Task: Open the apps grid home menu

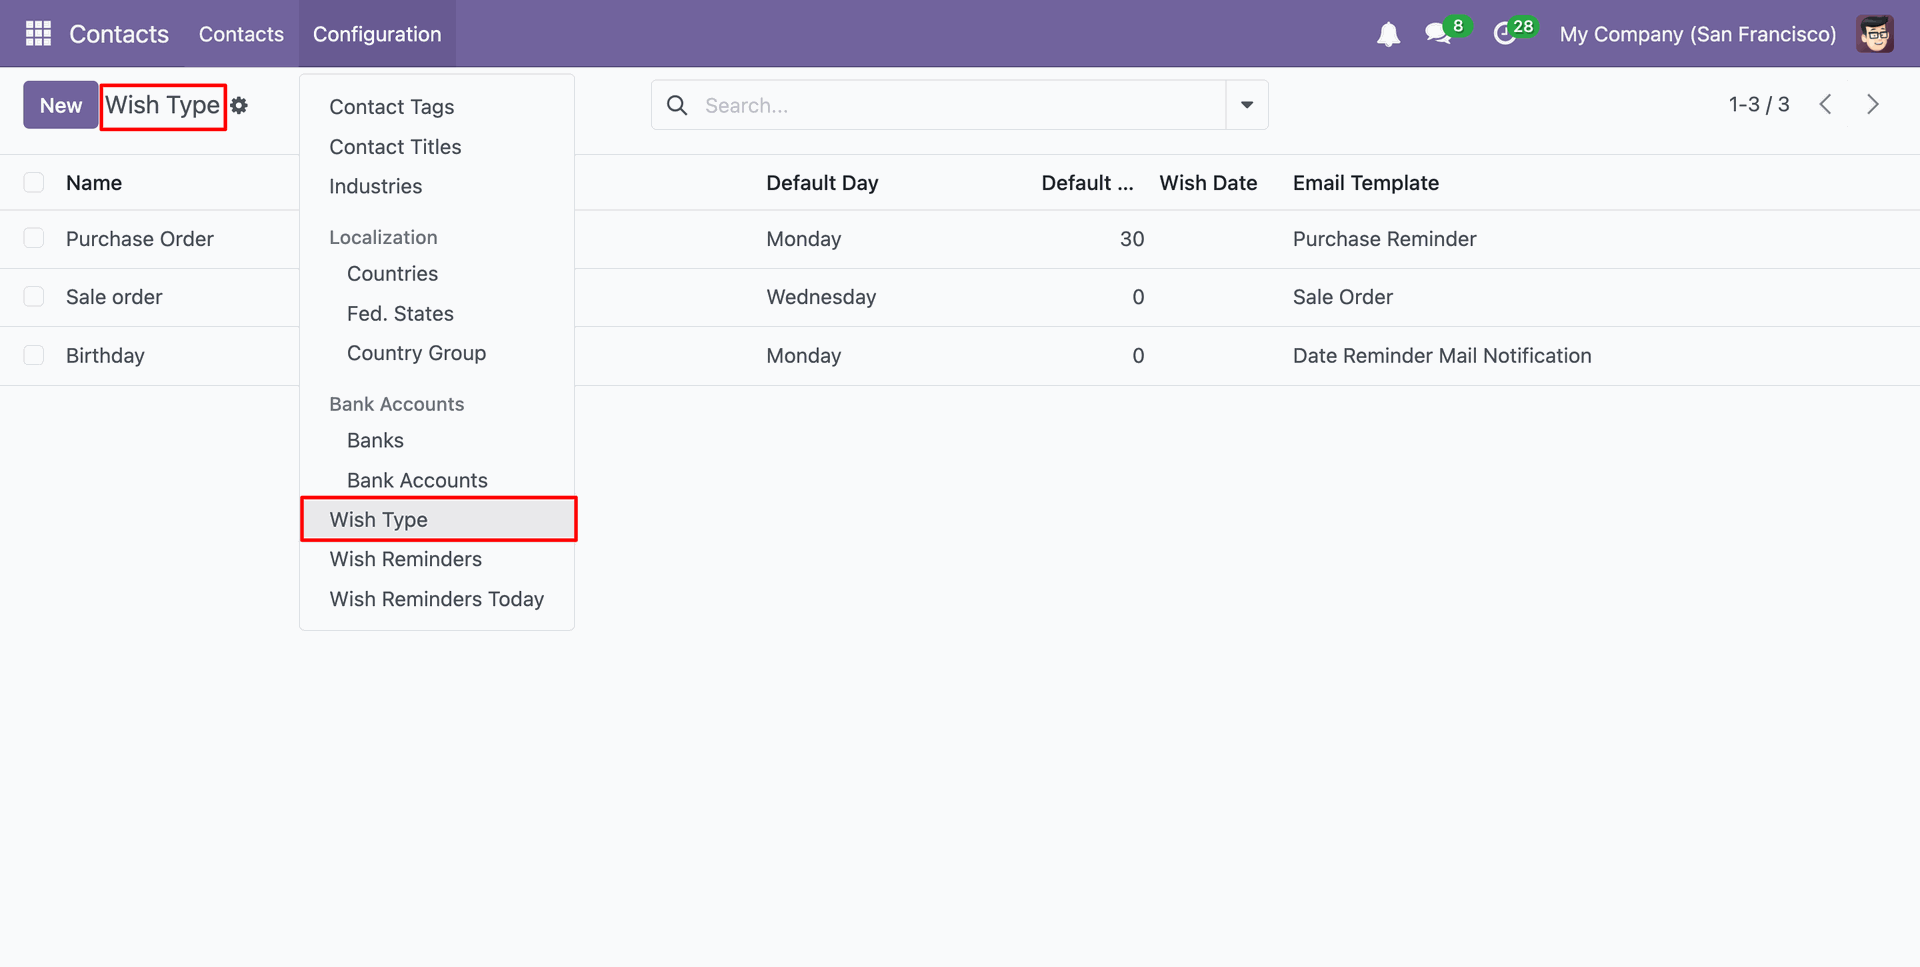Action: [38, 34]
